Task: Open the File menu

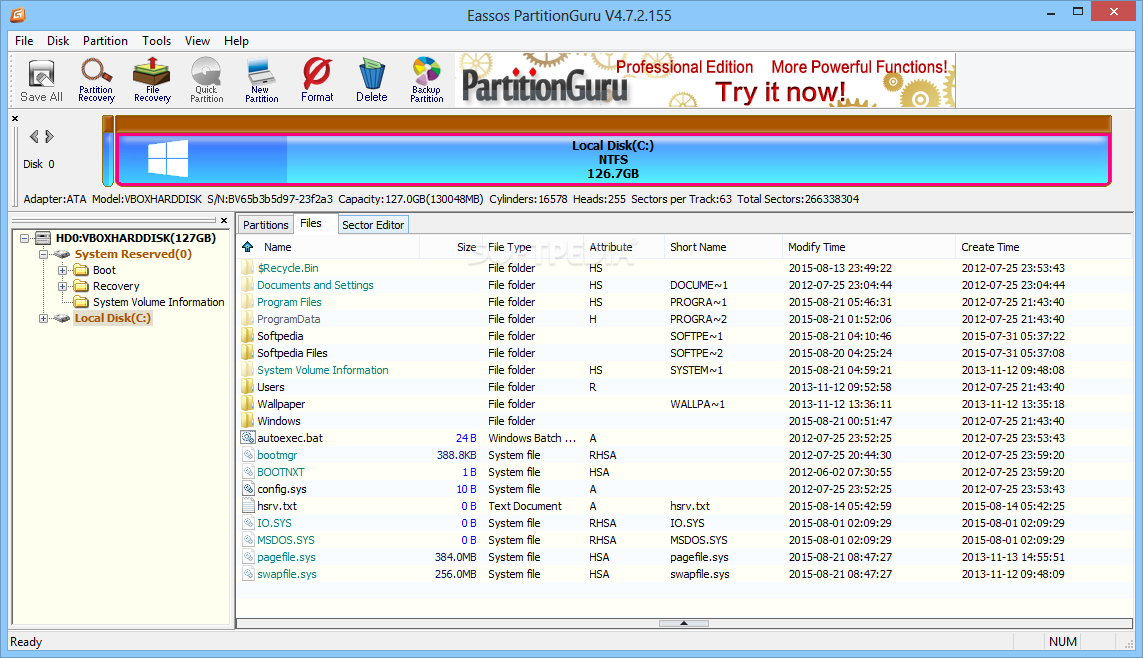Action: click(x=24, y=41)
